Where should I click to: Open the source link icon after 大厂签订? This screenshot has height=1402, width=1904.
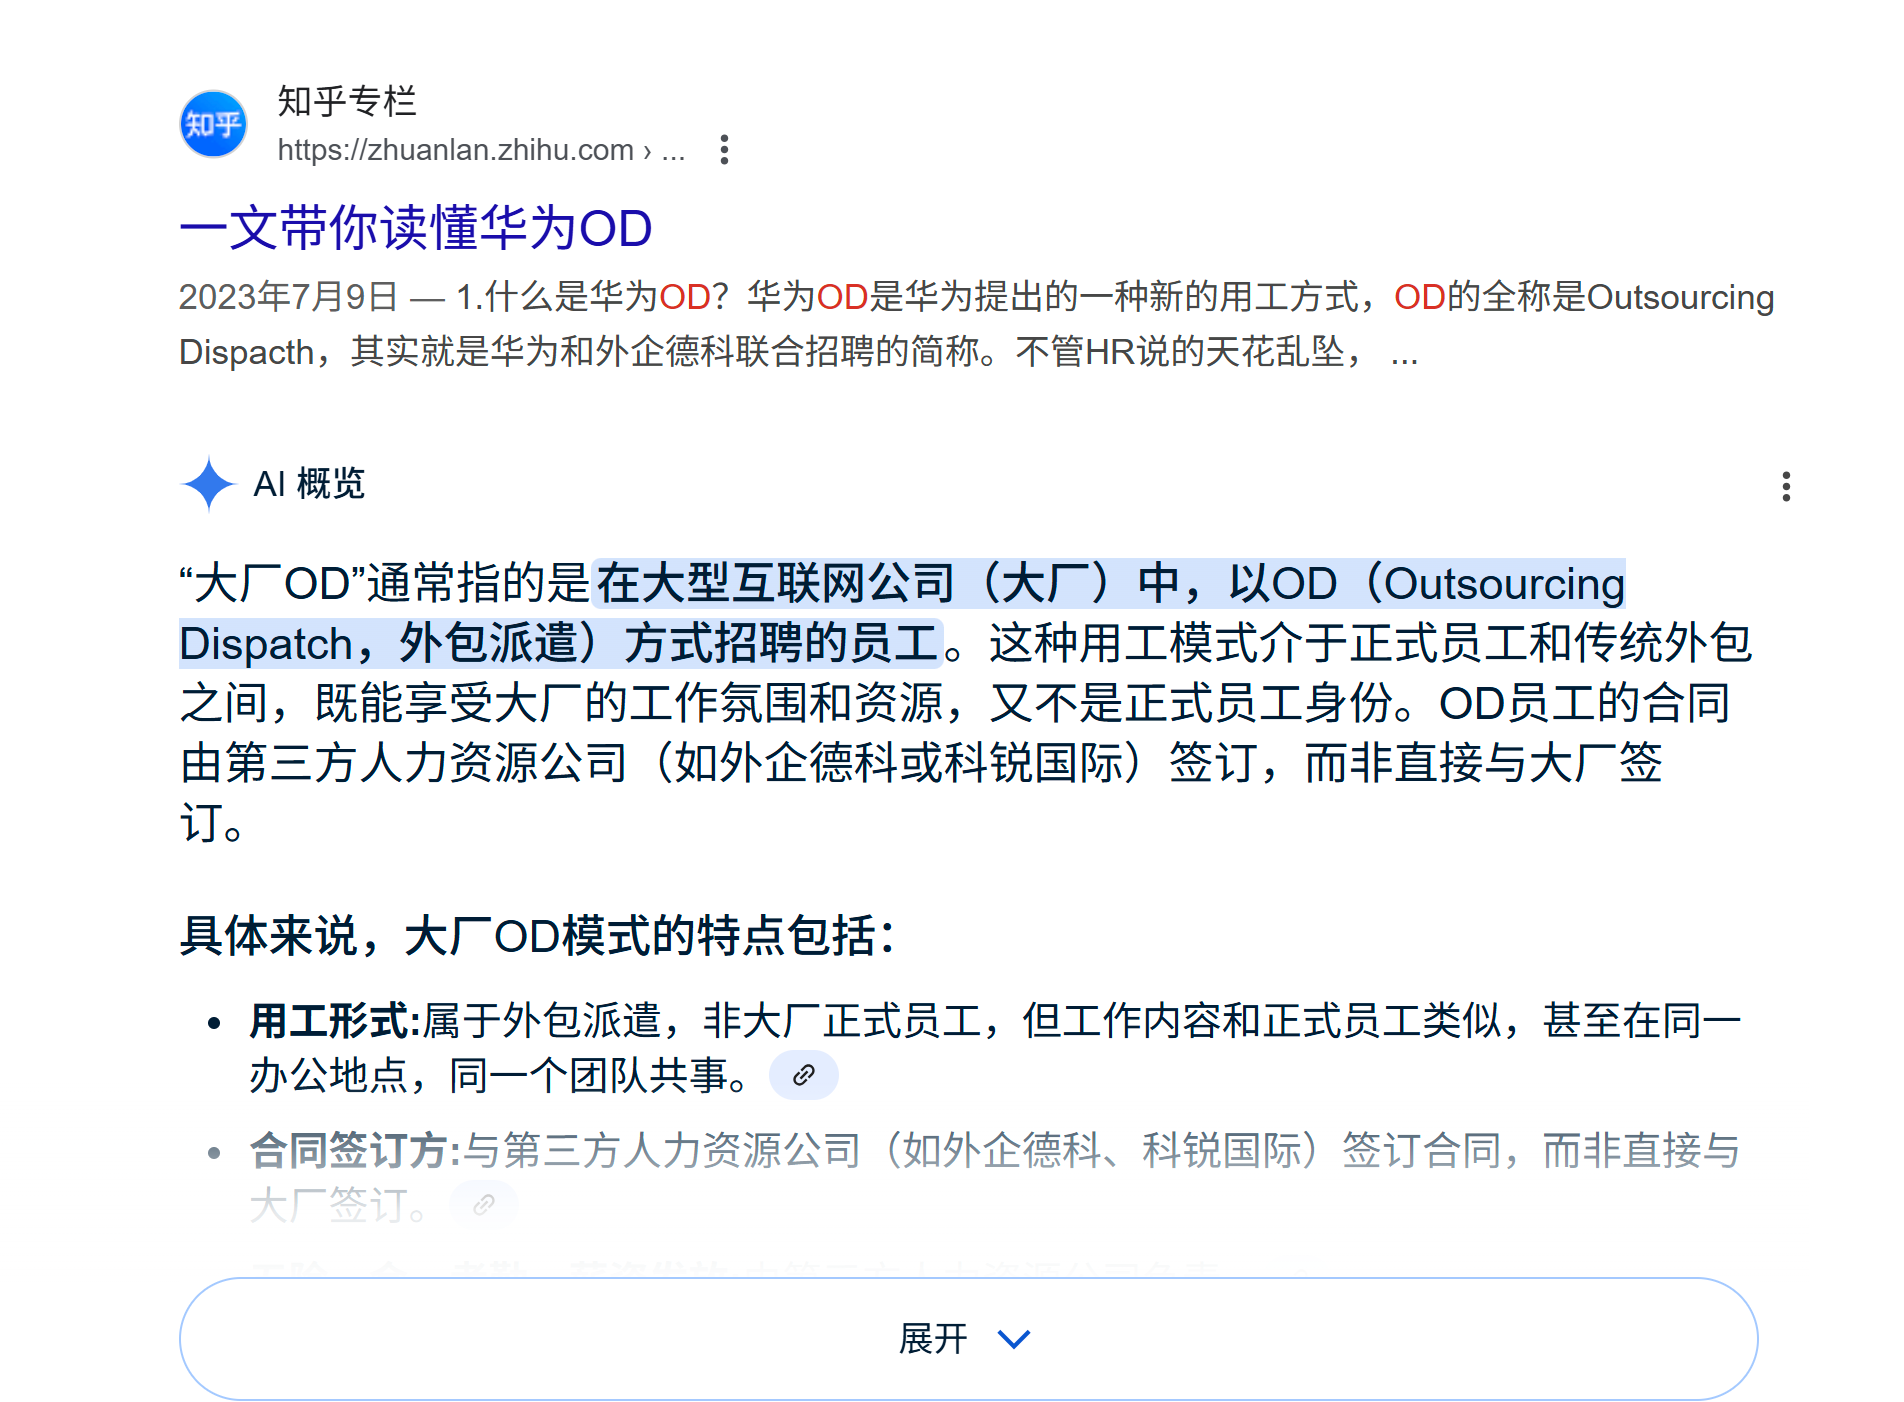(484, 1204)
